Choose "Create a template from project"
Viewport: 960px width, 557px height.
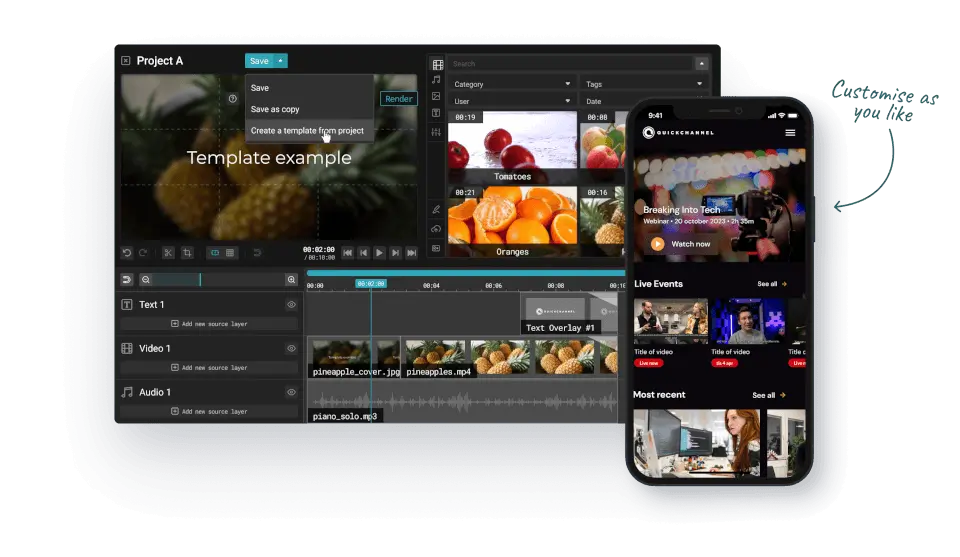point(307,131)
